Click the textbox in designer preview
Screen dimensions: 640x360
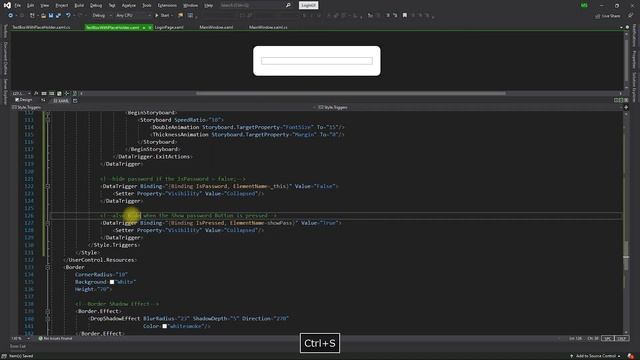click(317, 61)
